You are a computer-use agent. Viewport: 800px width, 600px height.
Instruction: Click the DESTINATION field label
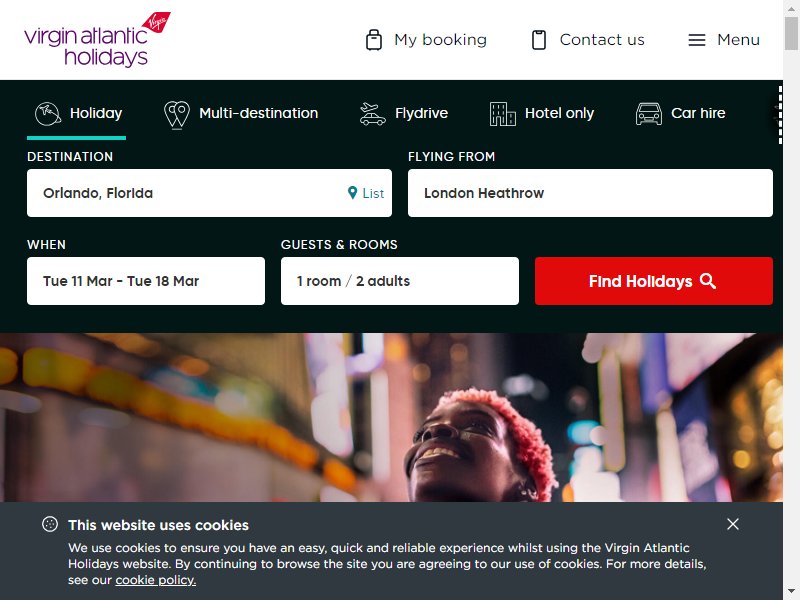click(70, 157)
